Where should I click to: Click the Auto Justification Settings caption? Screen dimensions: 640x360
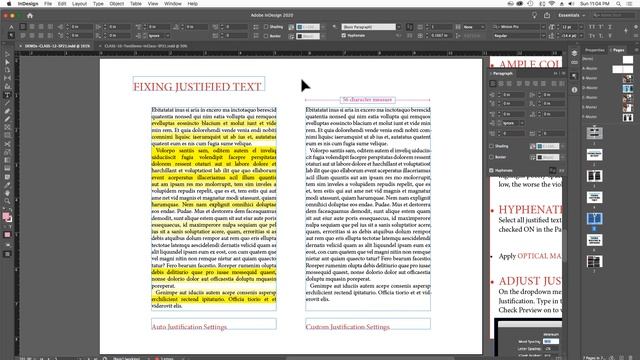coord(189,327)
